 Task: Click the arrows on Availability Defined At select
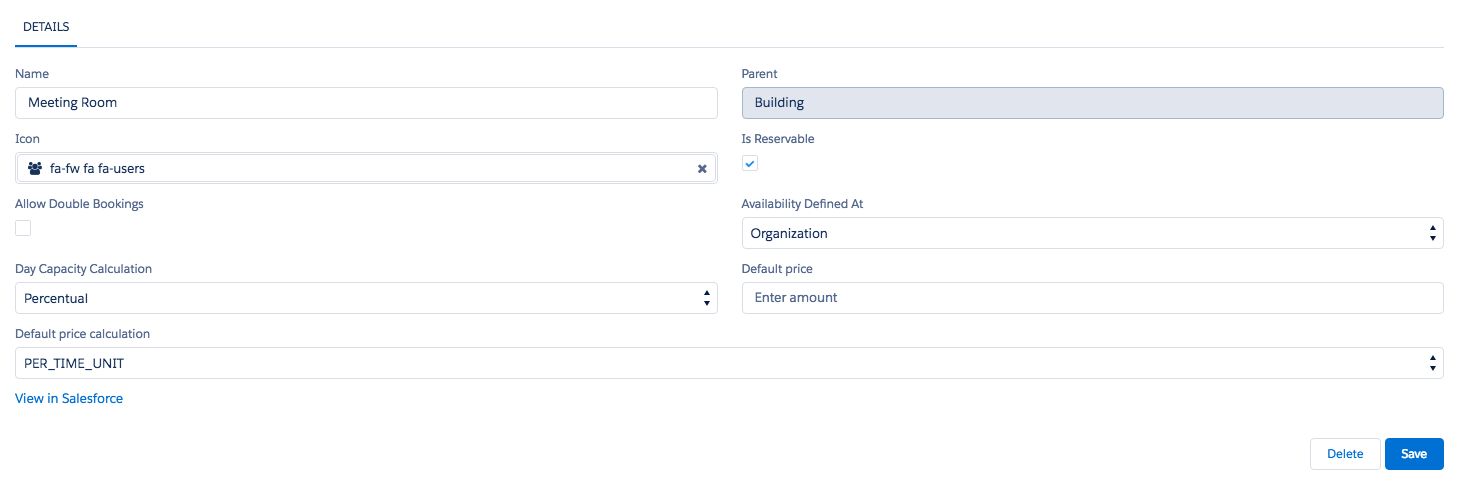coord(1432,233)
